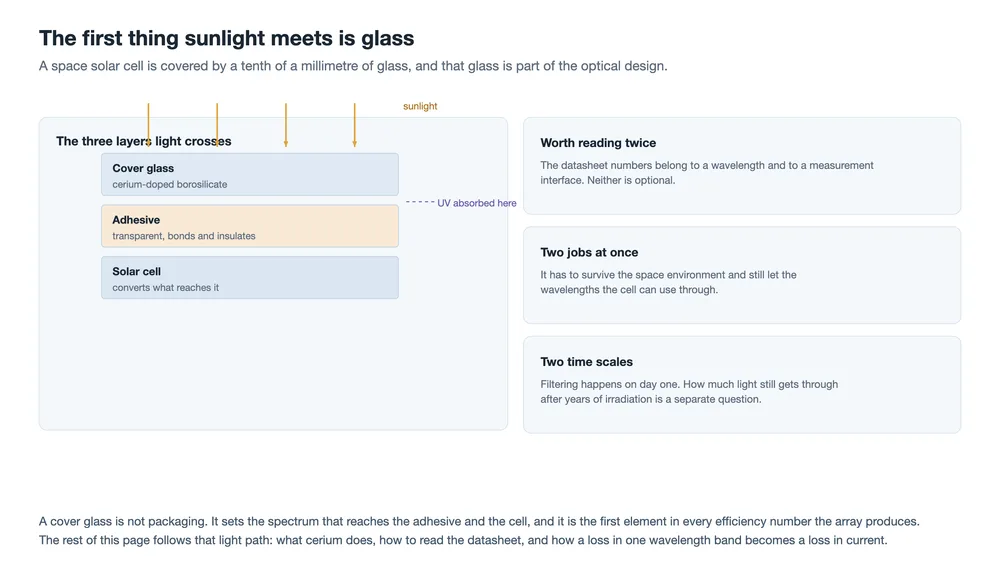Click the 'Filtering happens on day one' text

click(x=689, y=391)
